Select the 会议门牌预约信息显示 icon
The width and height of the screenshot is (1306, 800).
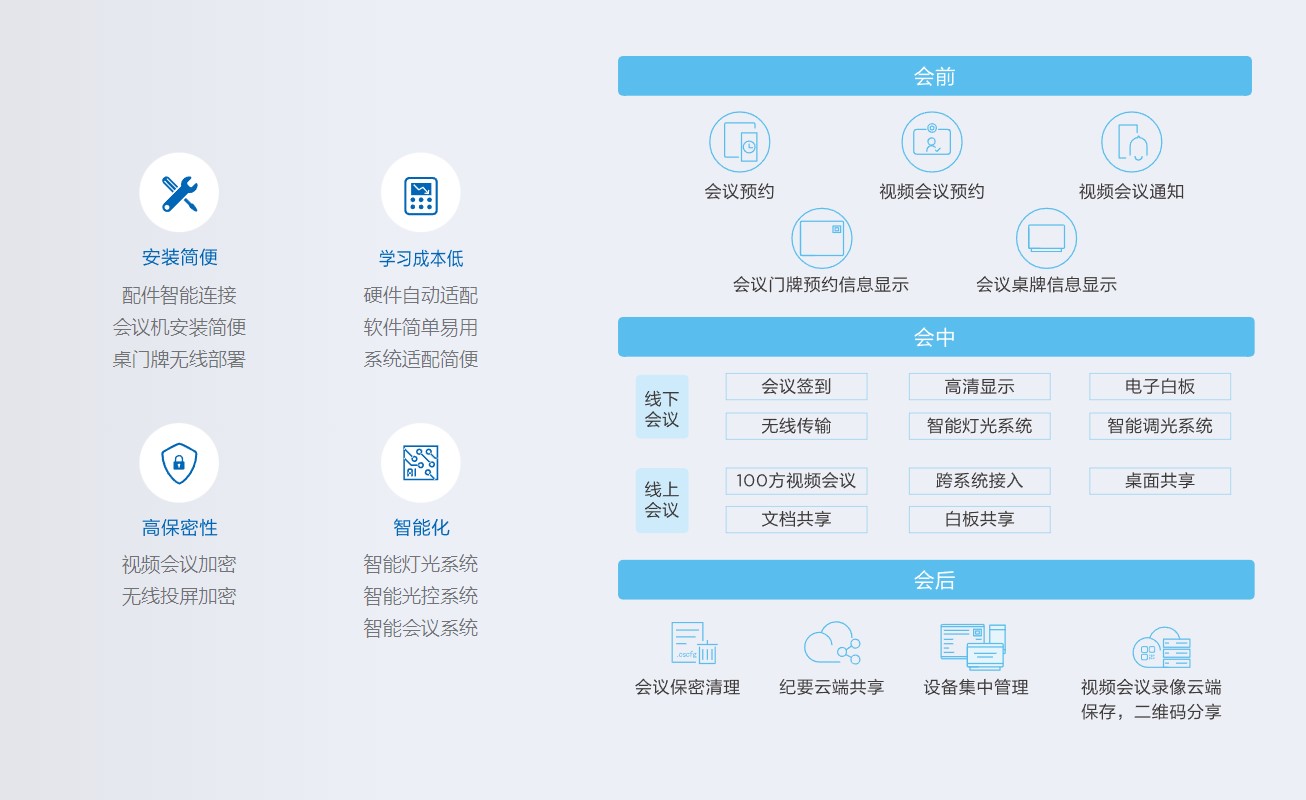[x=821, y=237]
